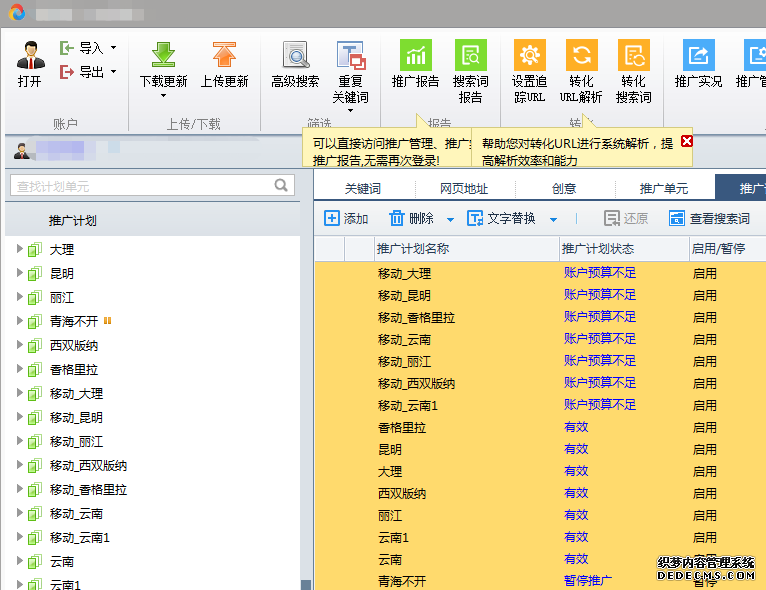Open the 搜索词报告 icon
The width and height of the screenshot is (766, 590).
[470, 56]
